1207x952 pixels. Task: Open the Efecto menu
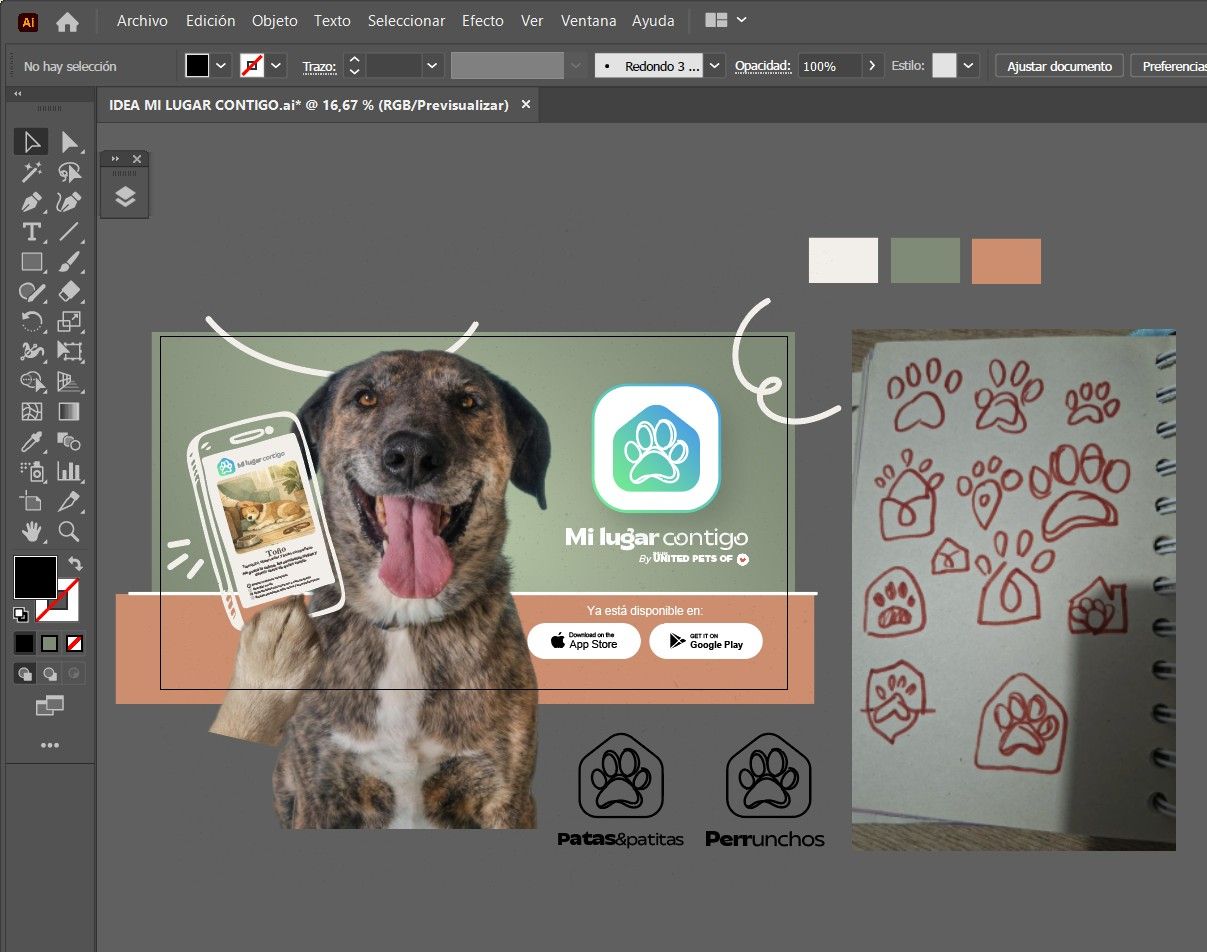tap(483, 20)
